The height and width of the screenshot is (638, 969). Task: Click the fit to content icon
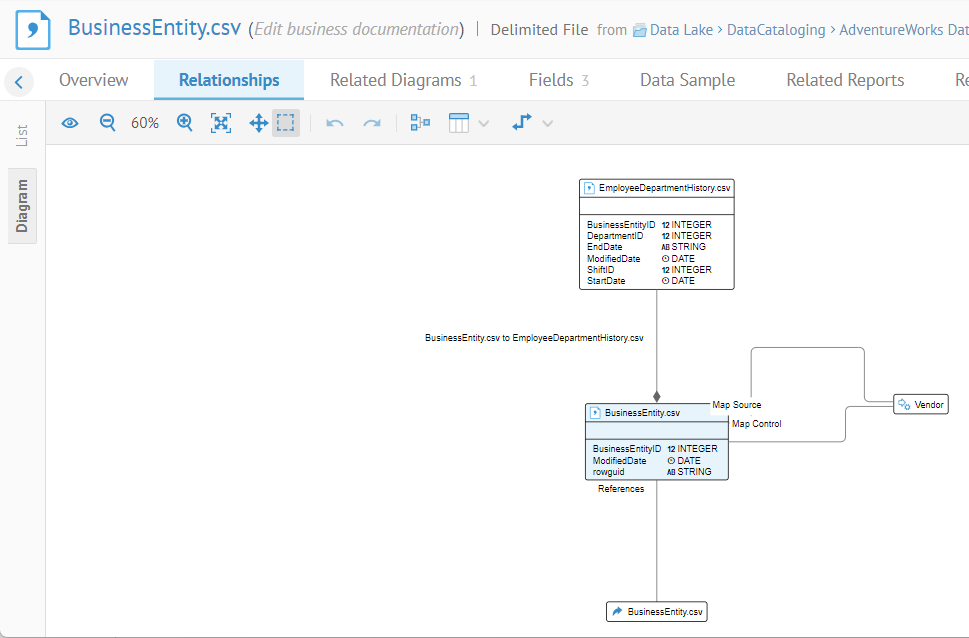click(221, 123)
